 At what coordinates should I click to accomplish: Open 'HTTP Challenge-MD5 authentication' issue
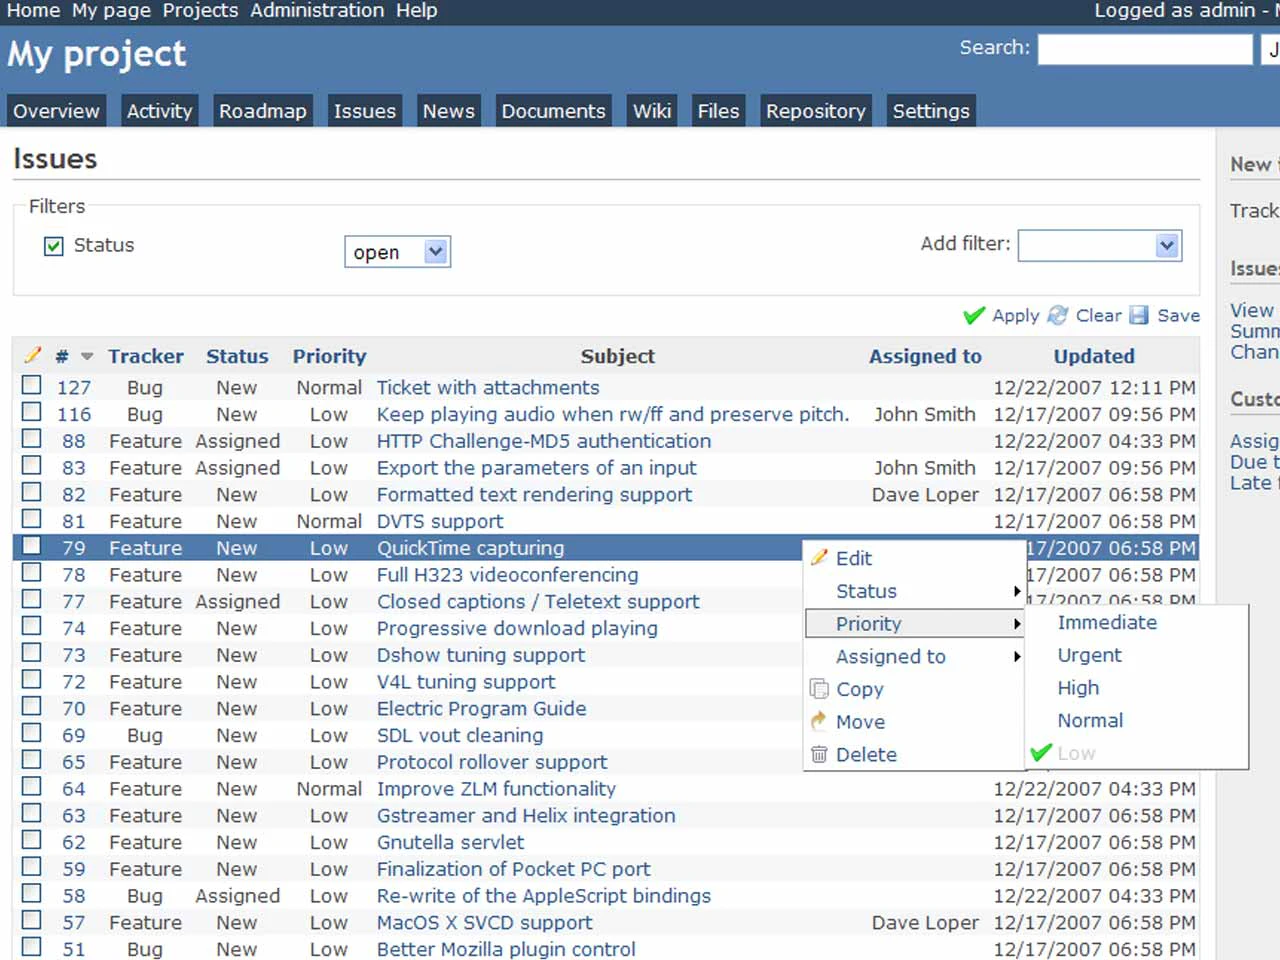coord(544,441)
